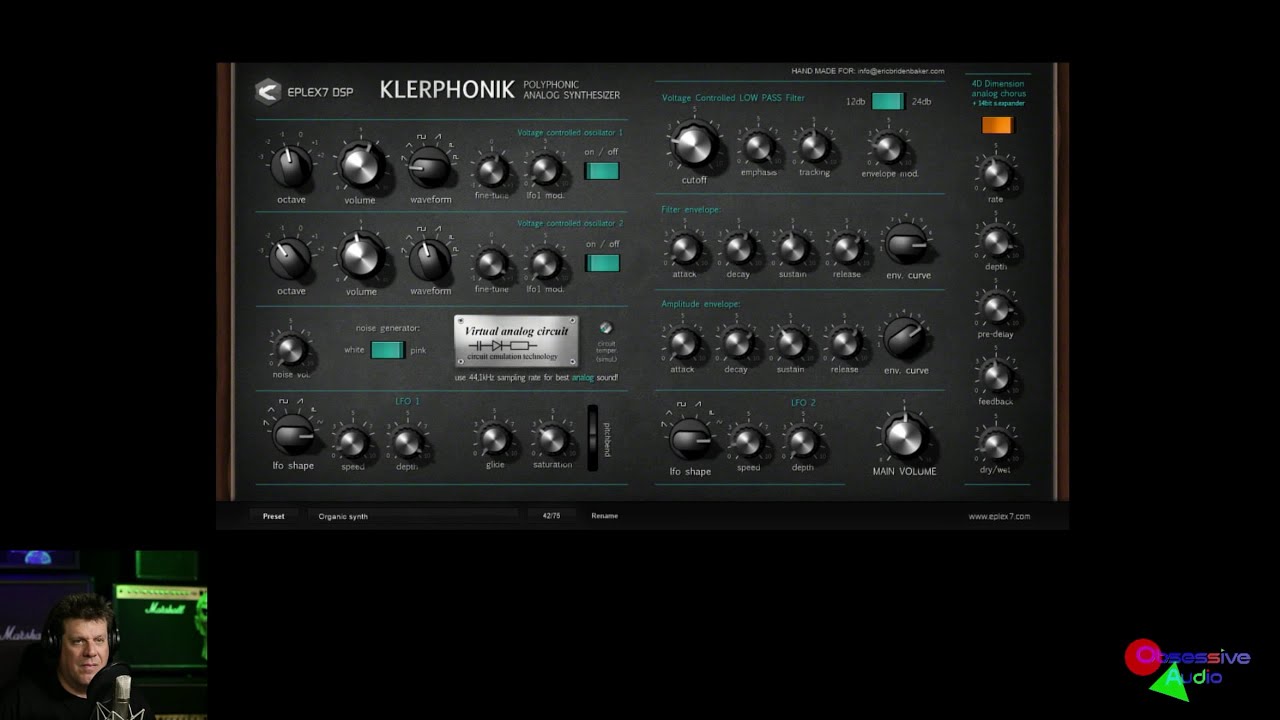Click LFO 1 lfo shape knob
Screen dimensions: 1280x720
tap(293, 435)
